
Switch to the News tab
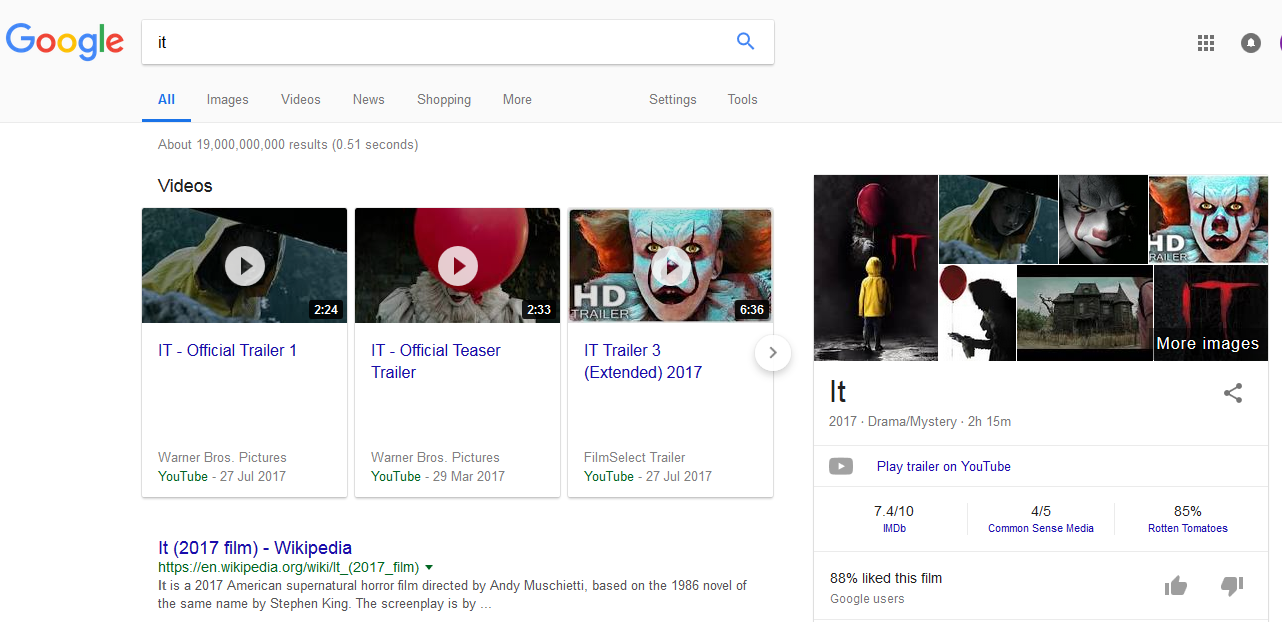[369, 99]
